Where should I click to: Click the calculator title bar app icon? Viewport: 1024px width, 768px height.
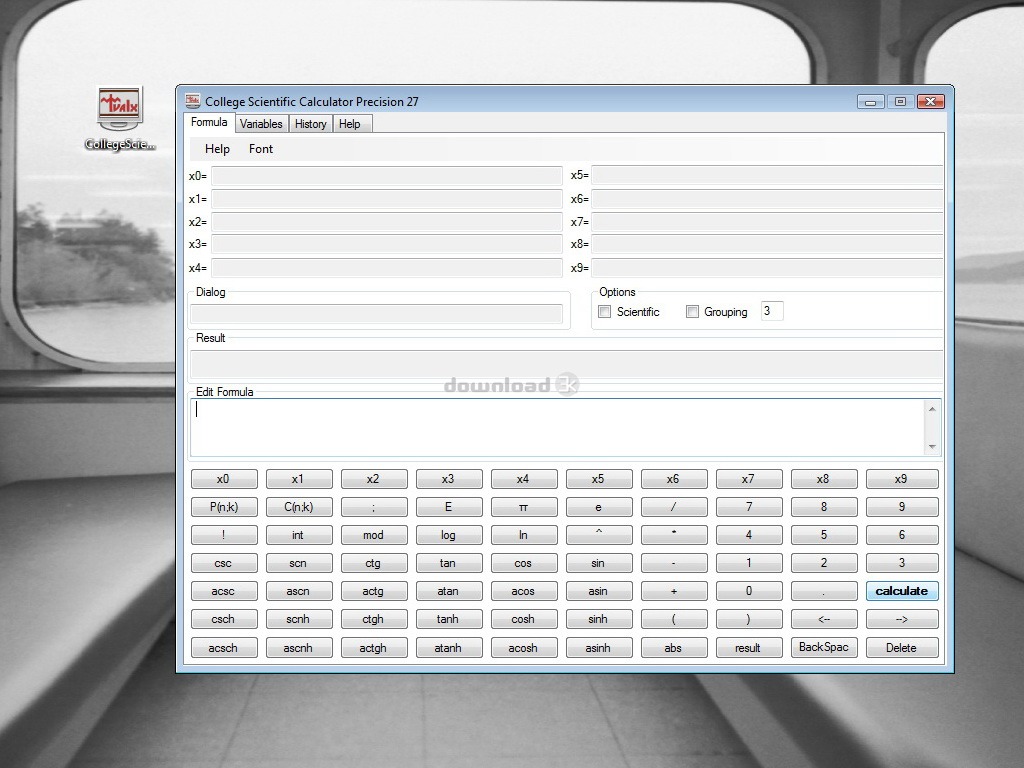(193, 101)
